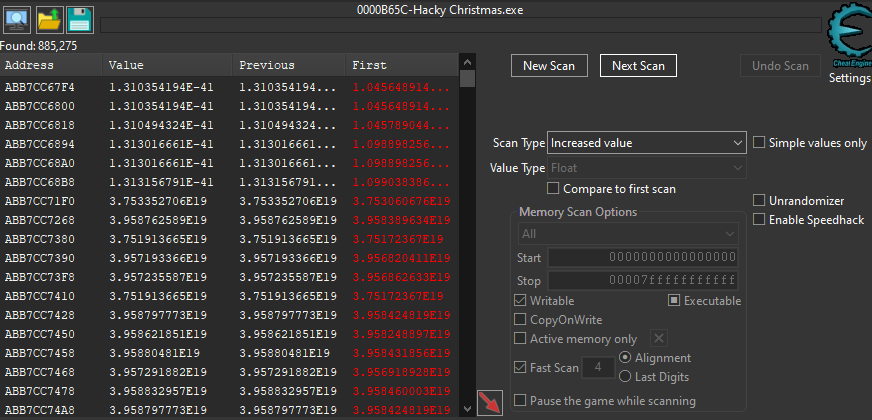Screen dimensions: 872x420
Task: Click the scan progress bar
Action: coord(460,25)
